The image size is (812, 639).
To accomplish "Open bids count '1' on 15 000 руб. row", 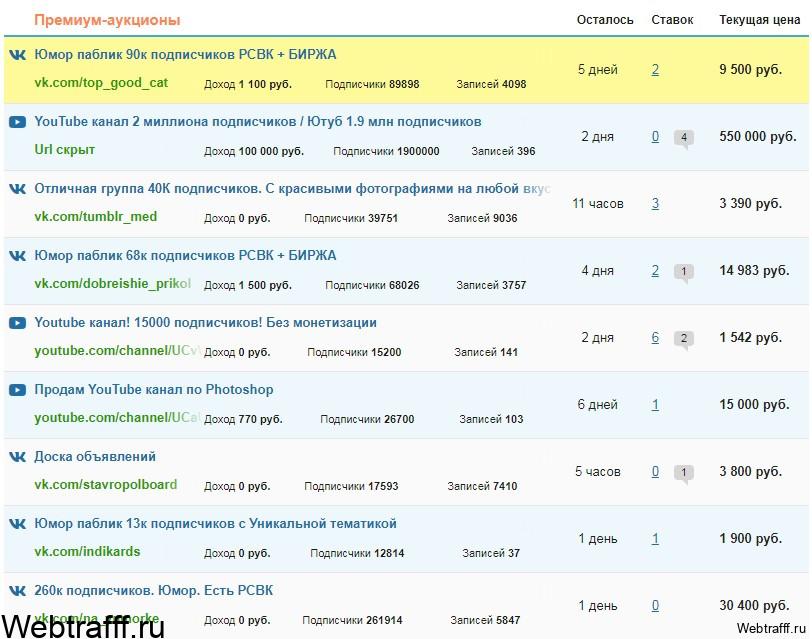I will pyautogui.click(x=655, y=404).
